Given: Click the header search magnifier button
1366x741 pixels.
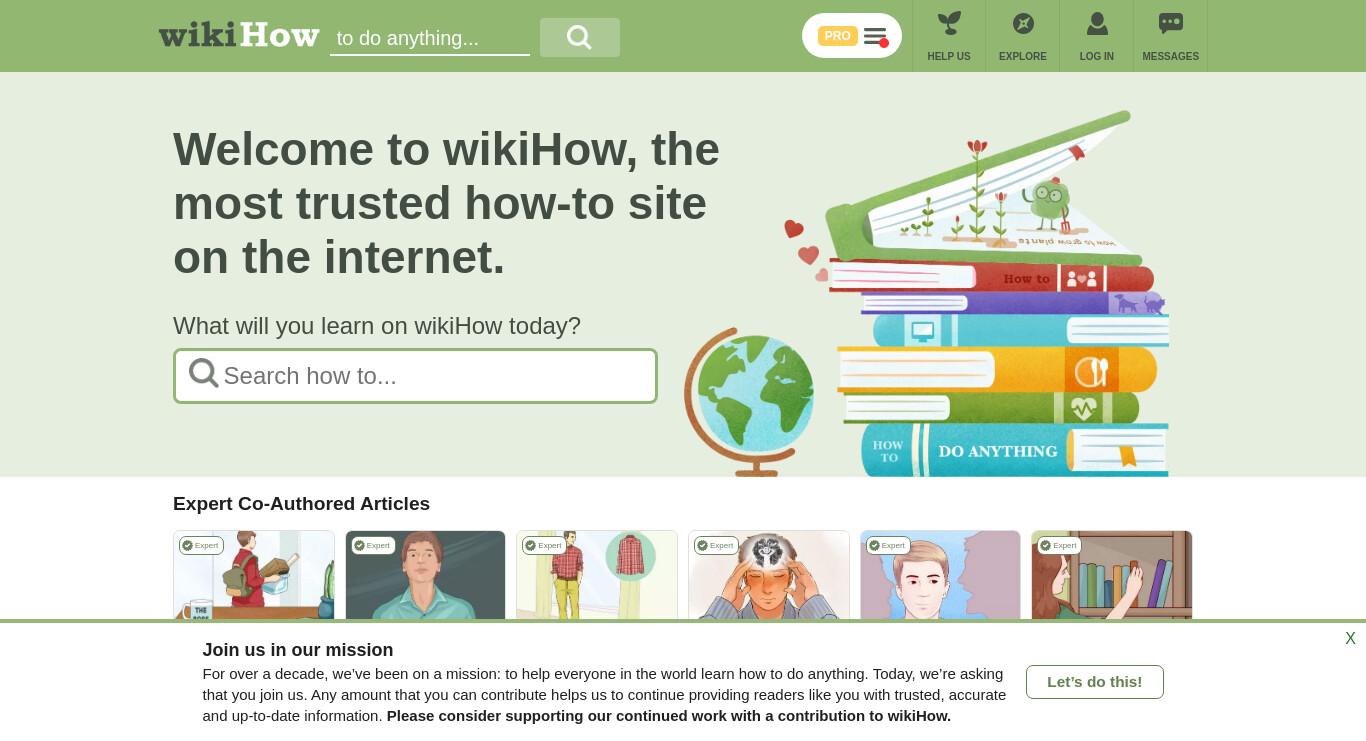Looking at the screenshot, I should (x=580, y=38).
